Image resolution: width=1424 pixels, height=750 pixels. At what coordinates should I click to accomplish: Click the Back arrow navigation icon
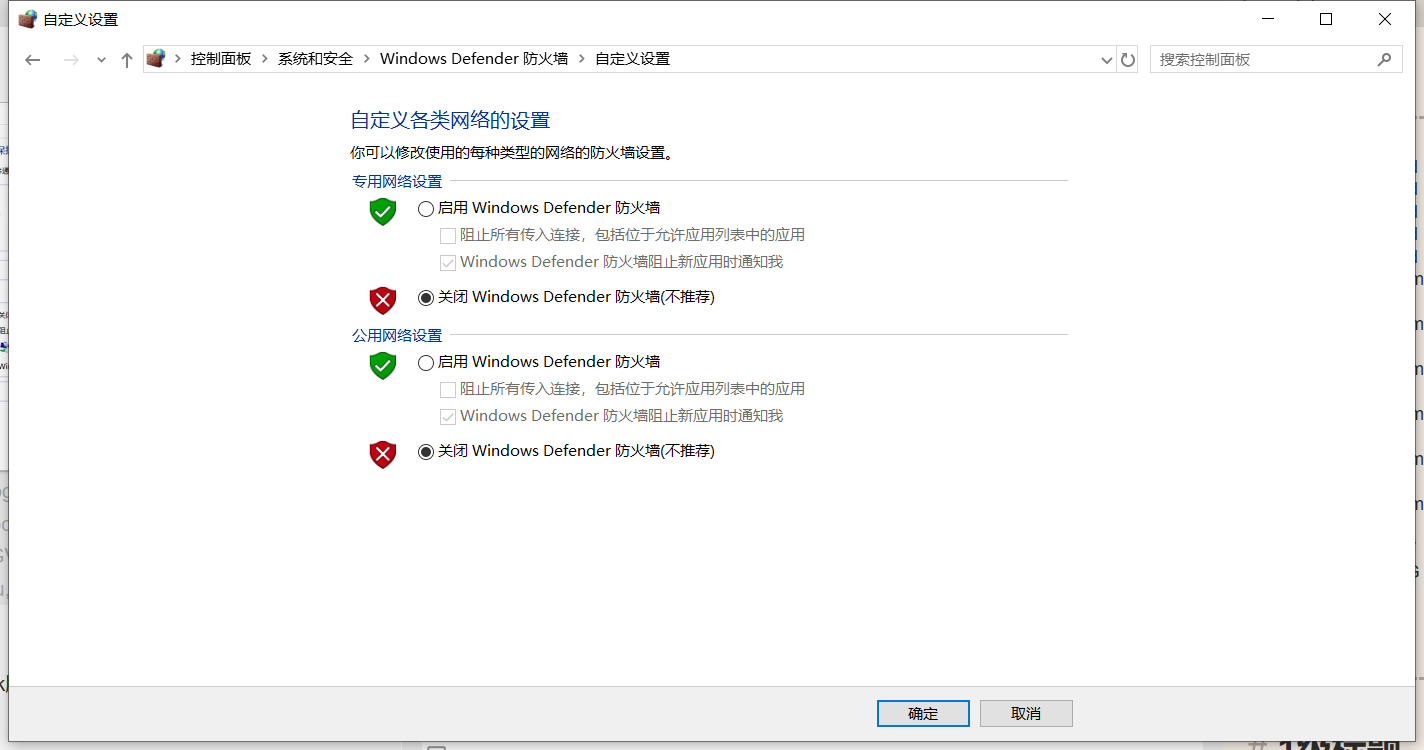point(33,60)
